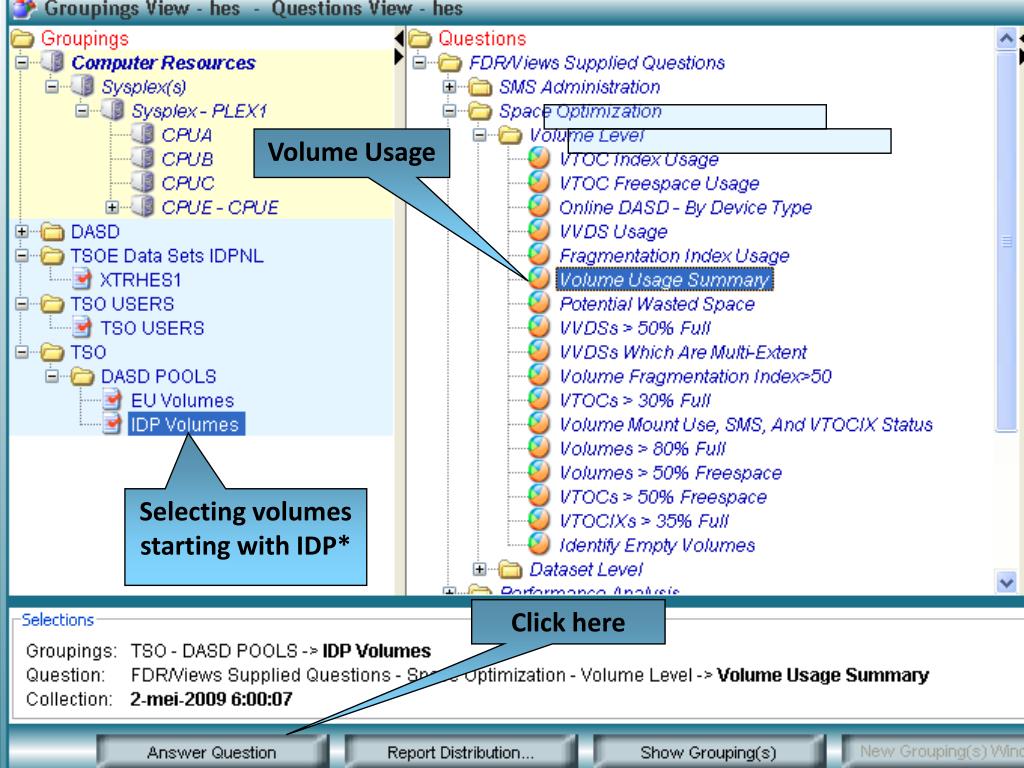Collapse the Computer Resources tree node

coord(22,63)
